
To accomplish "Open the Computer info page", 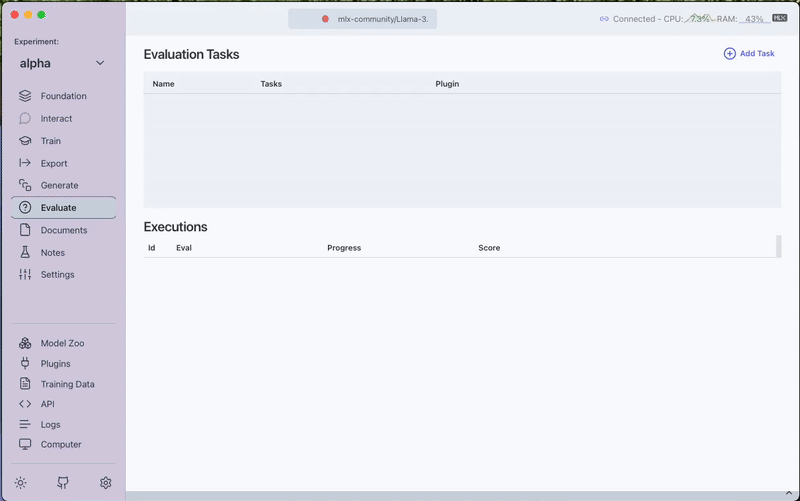I will 60,445.
